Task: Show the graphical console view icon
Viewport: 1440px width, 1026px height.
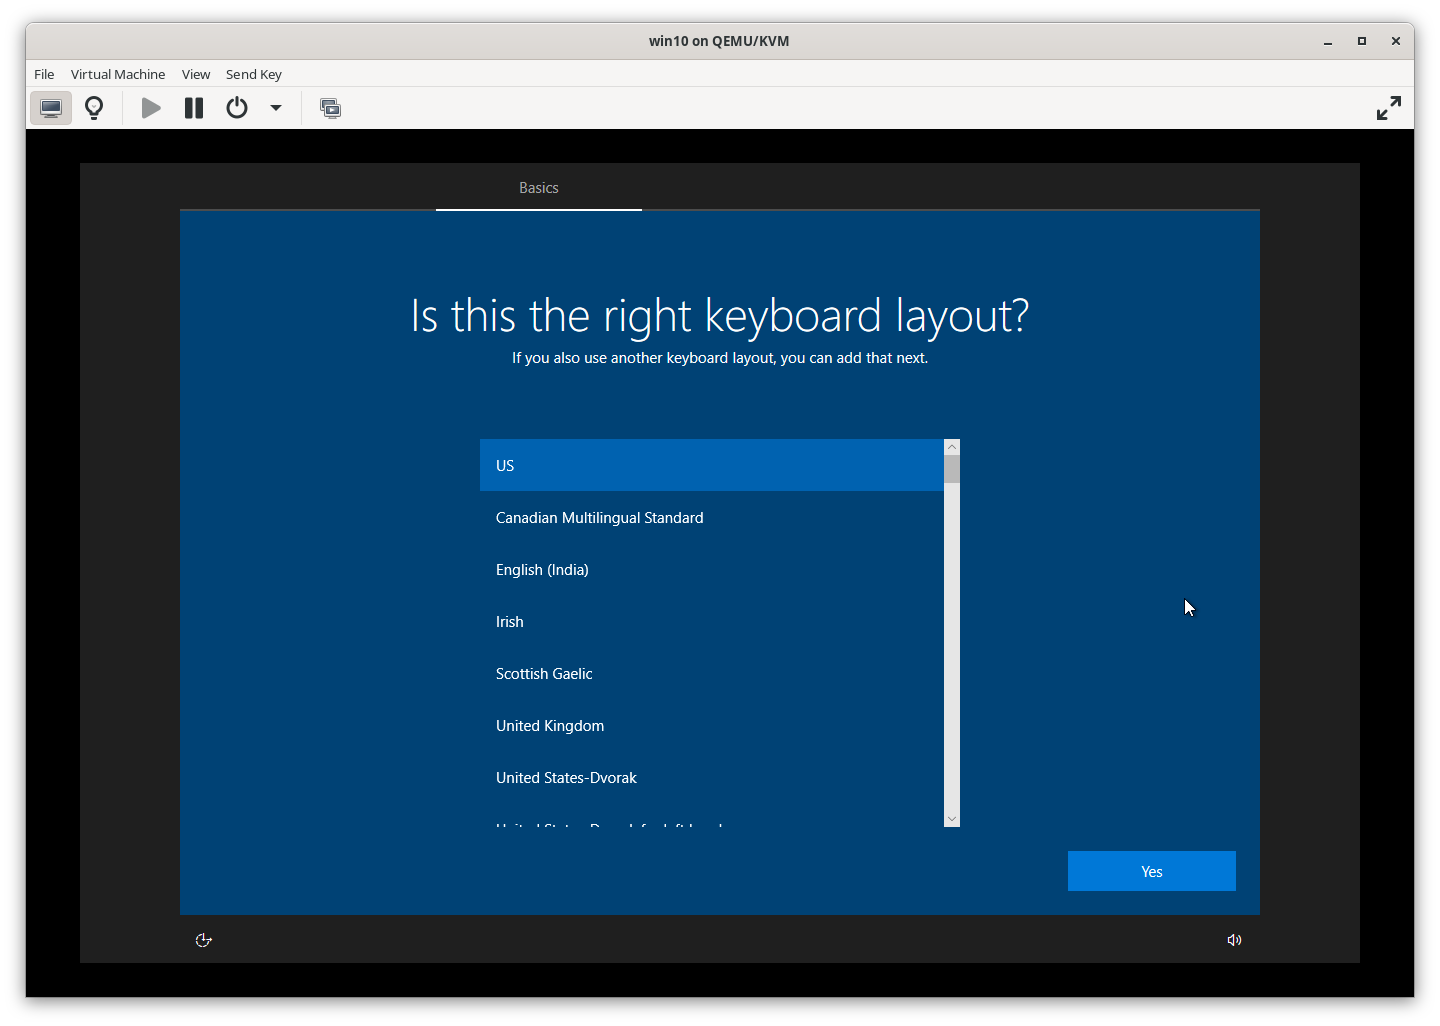Action: coord(51,108)
